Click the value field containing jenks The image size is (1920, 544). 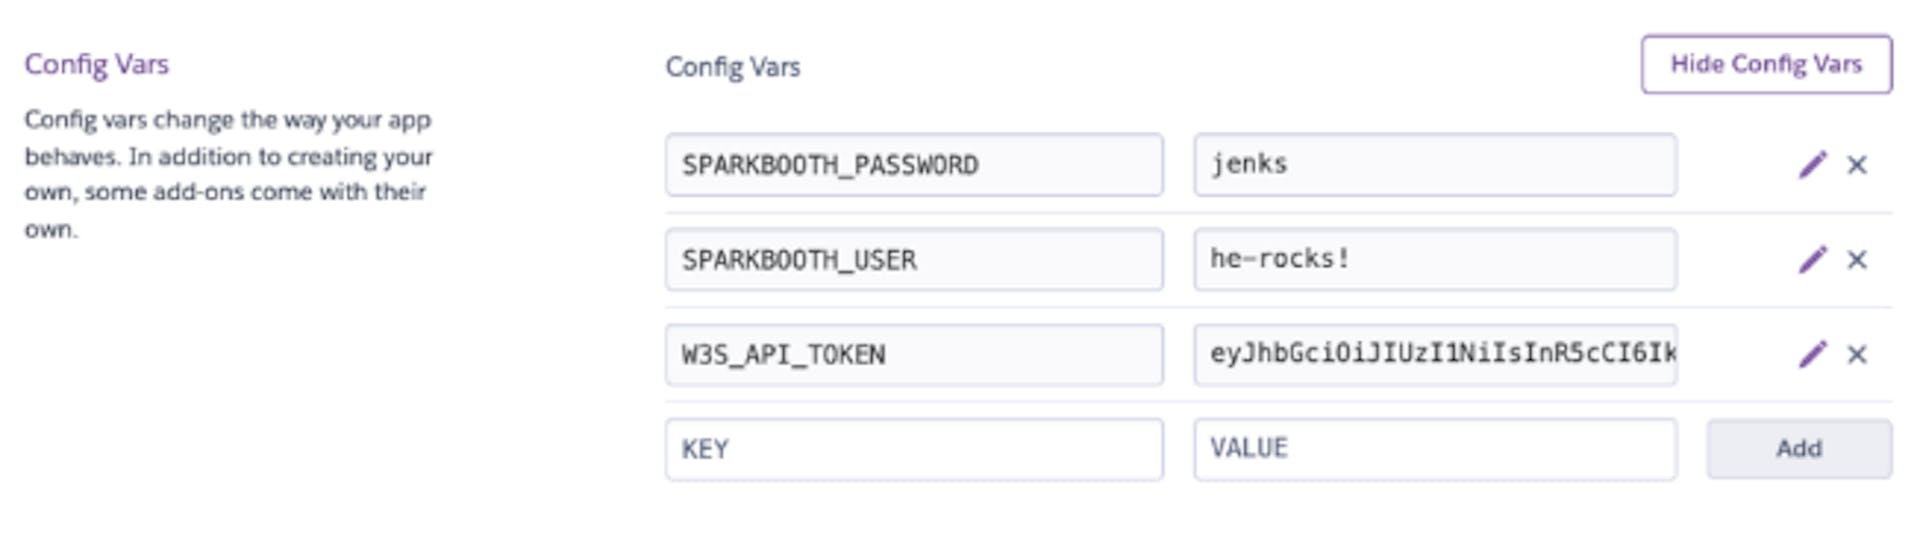coord(1435,164)
